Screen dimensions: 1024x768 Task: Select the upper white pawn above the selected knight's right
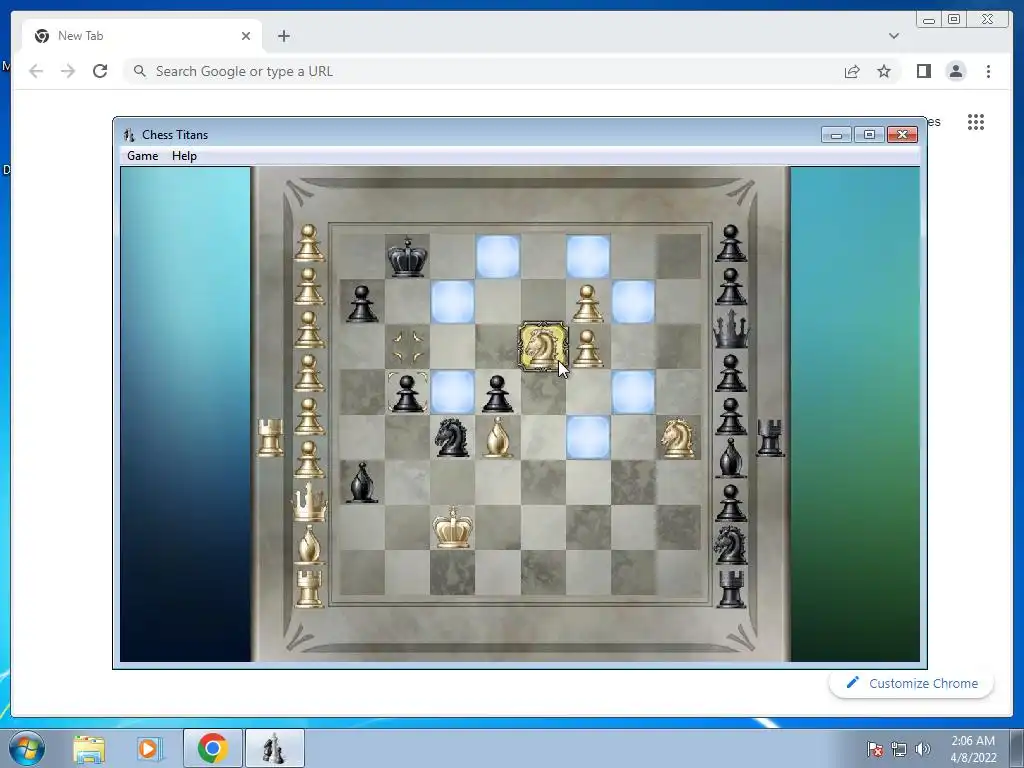588,304
